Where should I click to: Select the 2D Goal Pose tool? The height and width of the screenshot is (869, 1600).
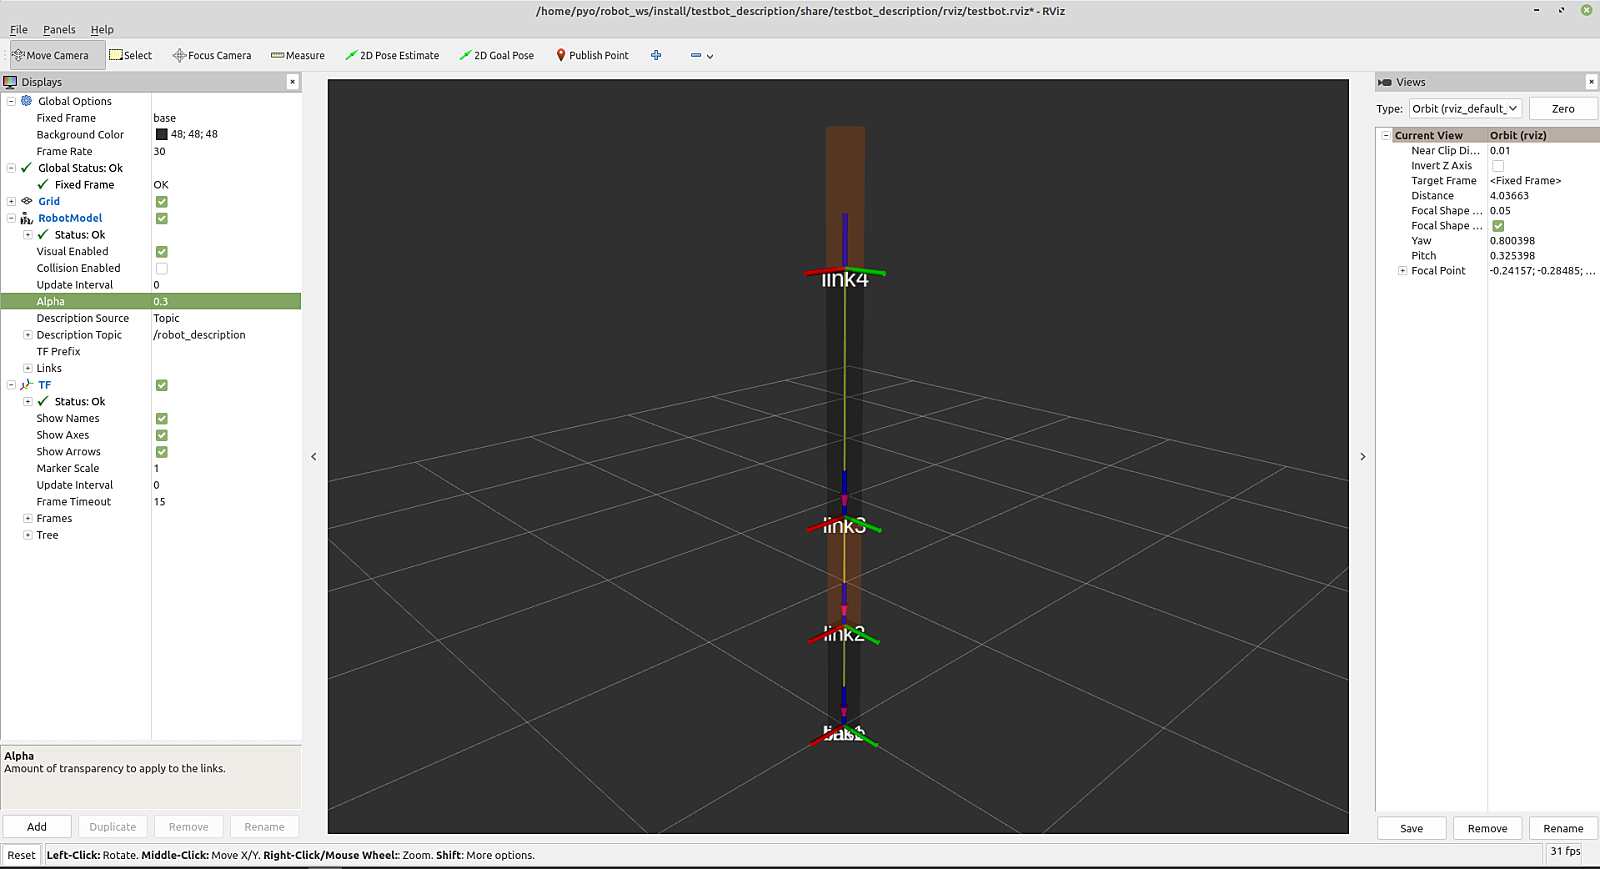(x=497, y=56)
